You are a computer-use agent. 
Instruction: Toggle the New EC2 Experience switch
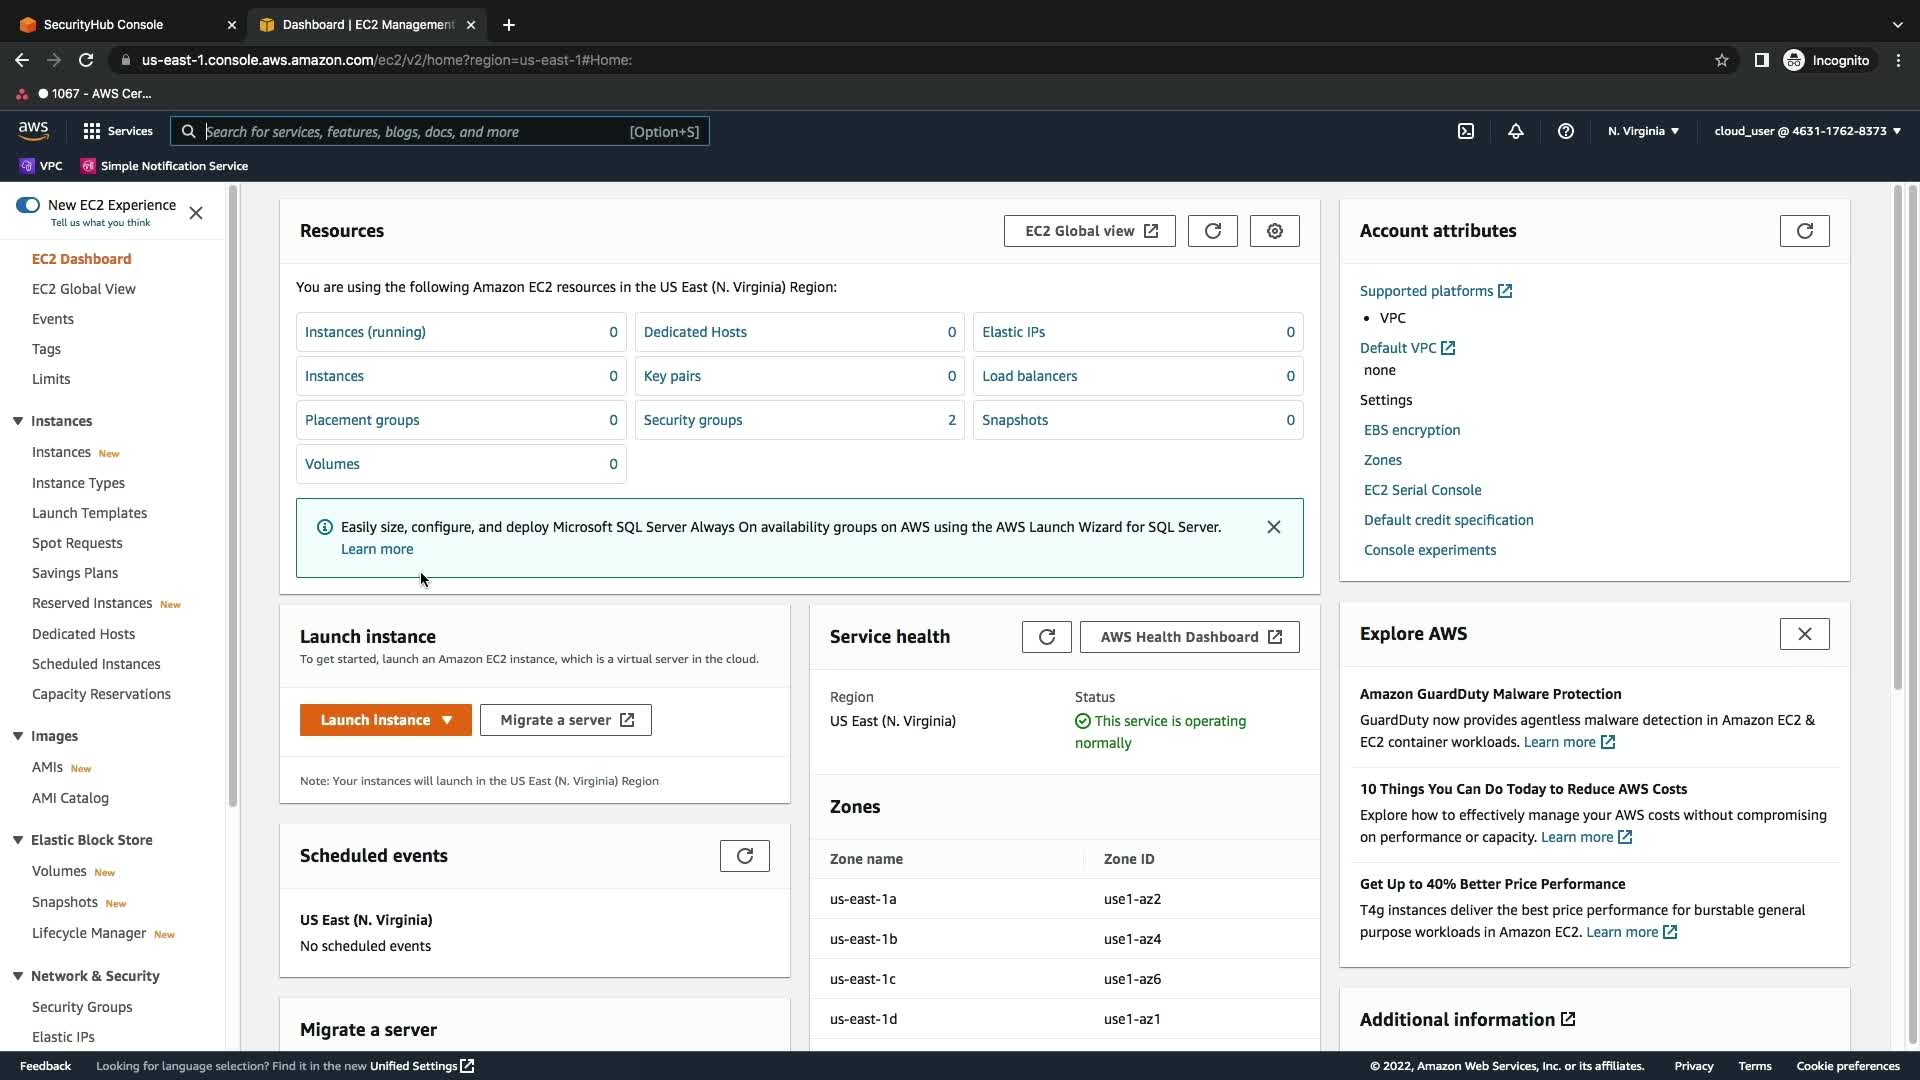click(28, 205)
